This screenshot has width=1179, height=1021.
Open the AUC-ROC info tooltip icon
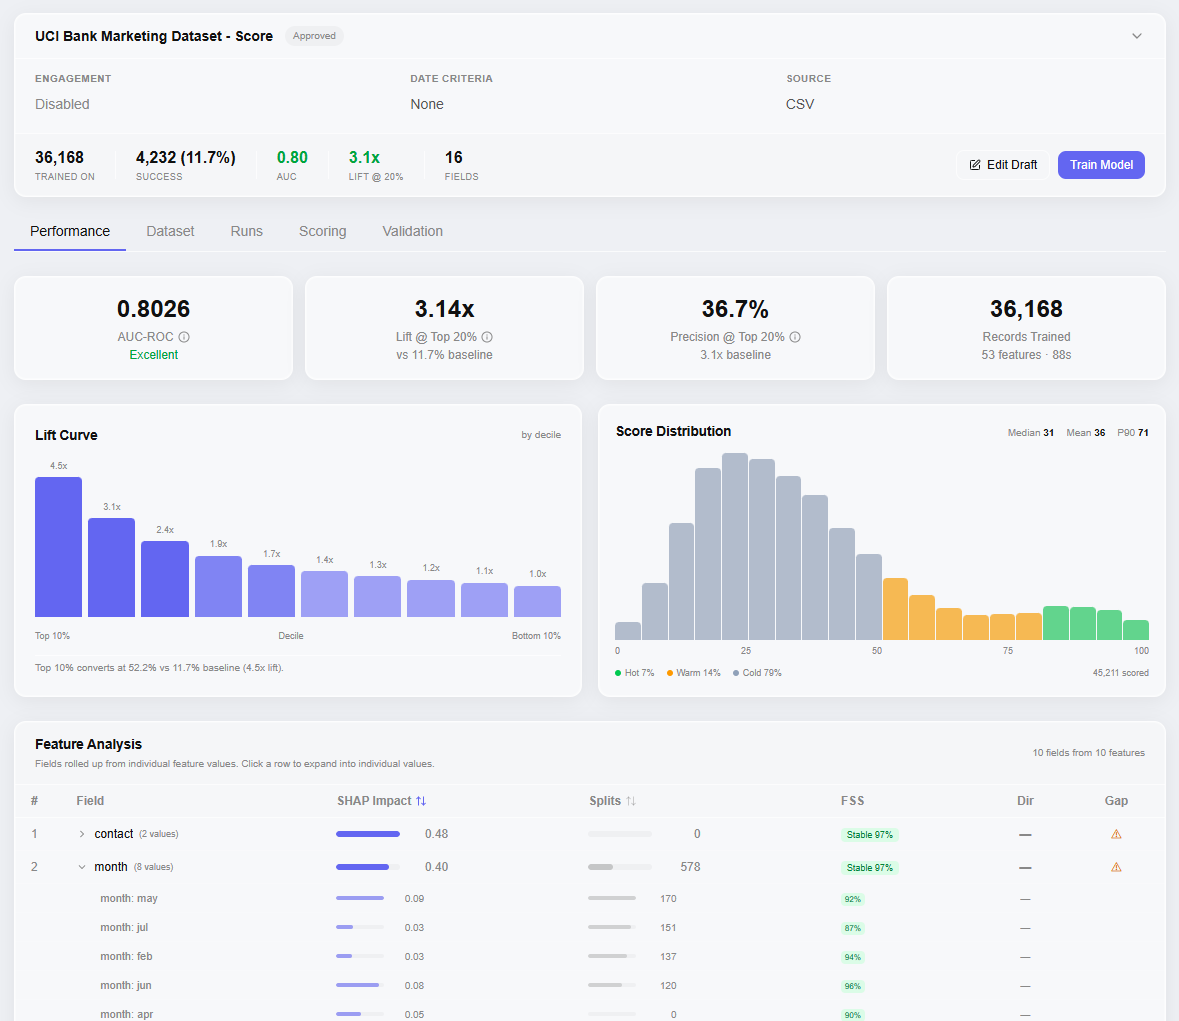(183, 336)
